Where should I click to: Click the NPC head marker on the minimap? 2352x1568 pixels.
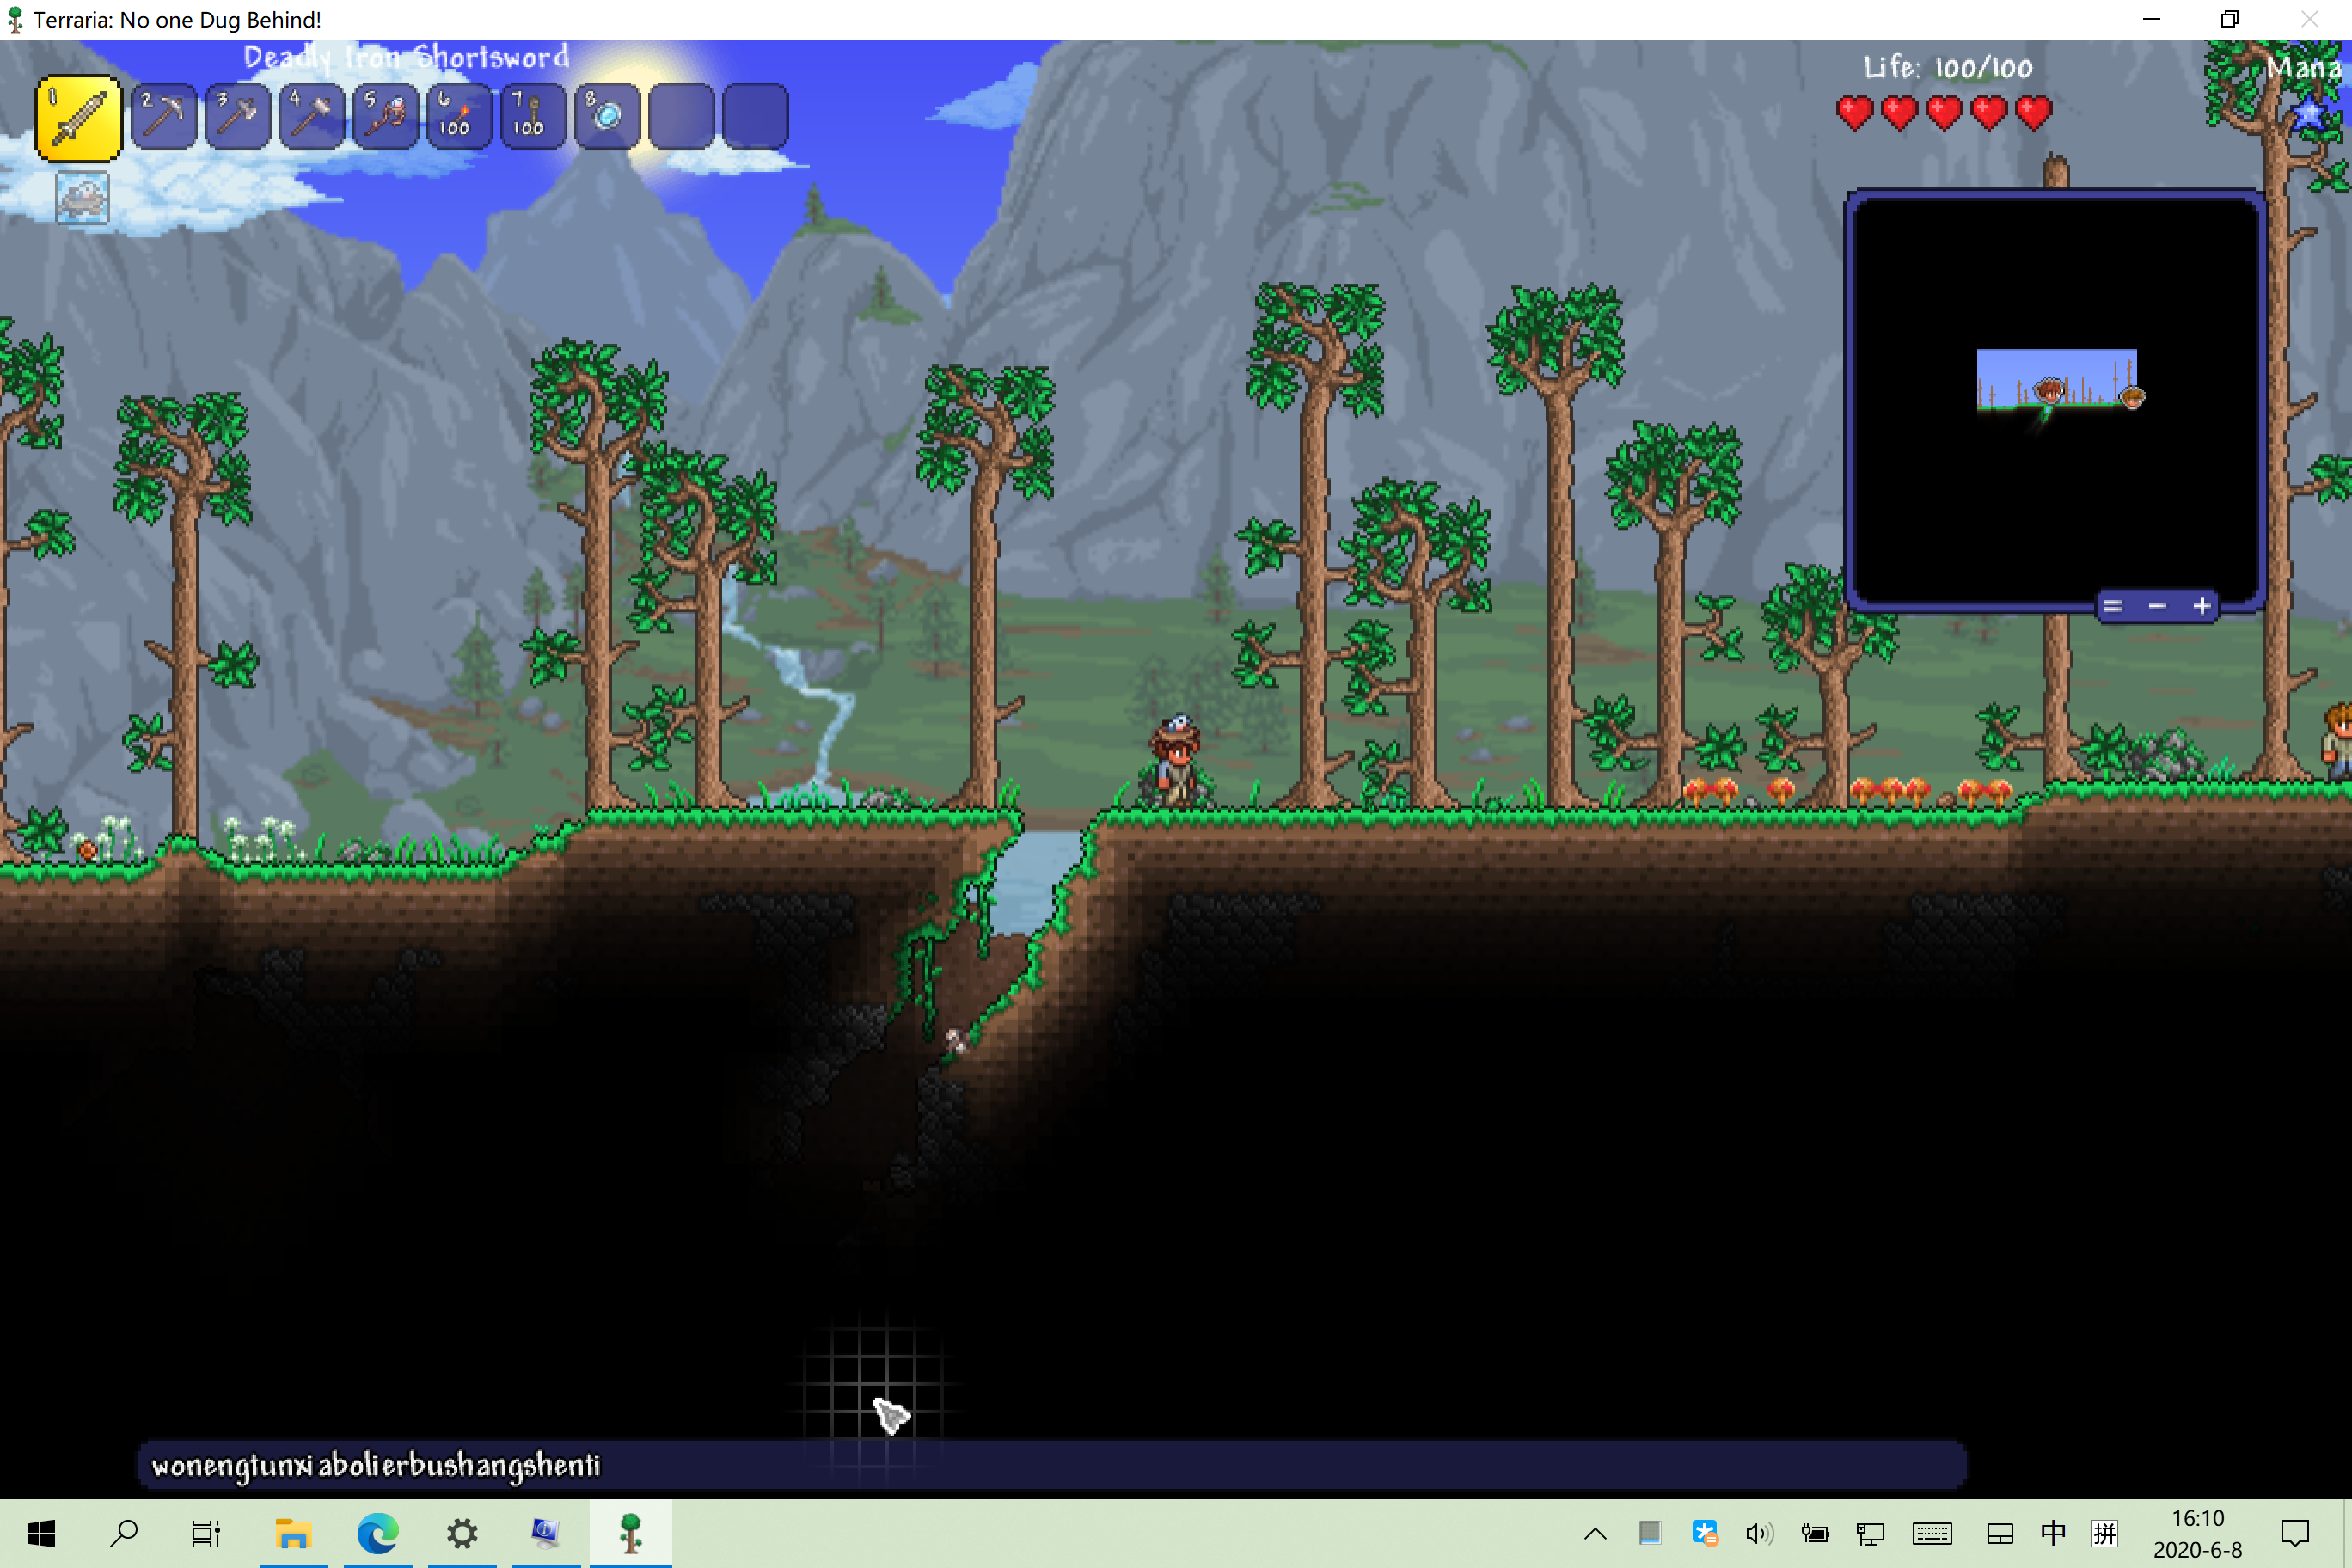2132,397
